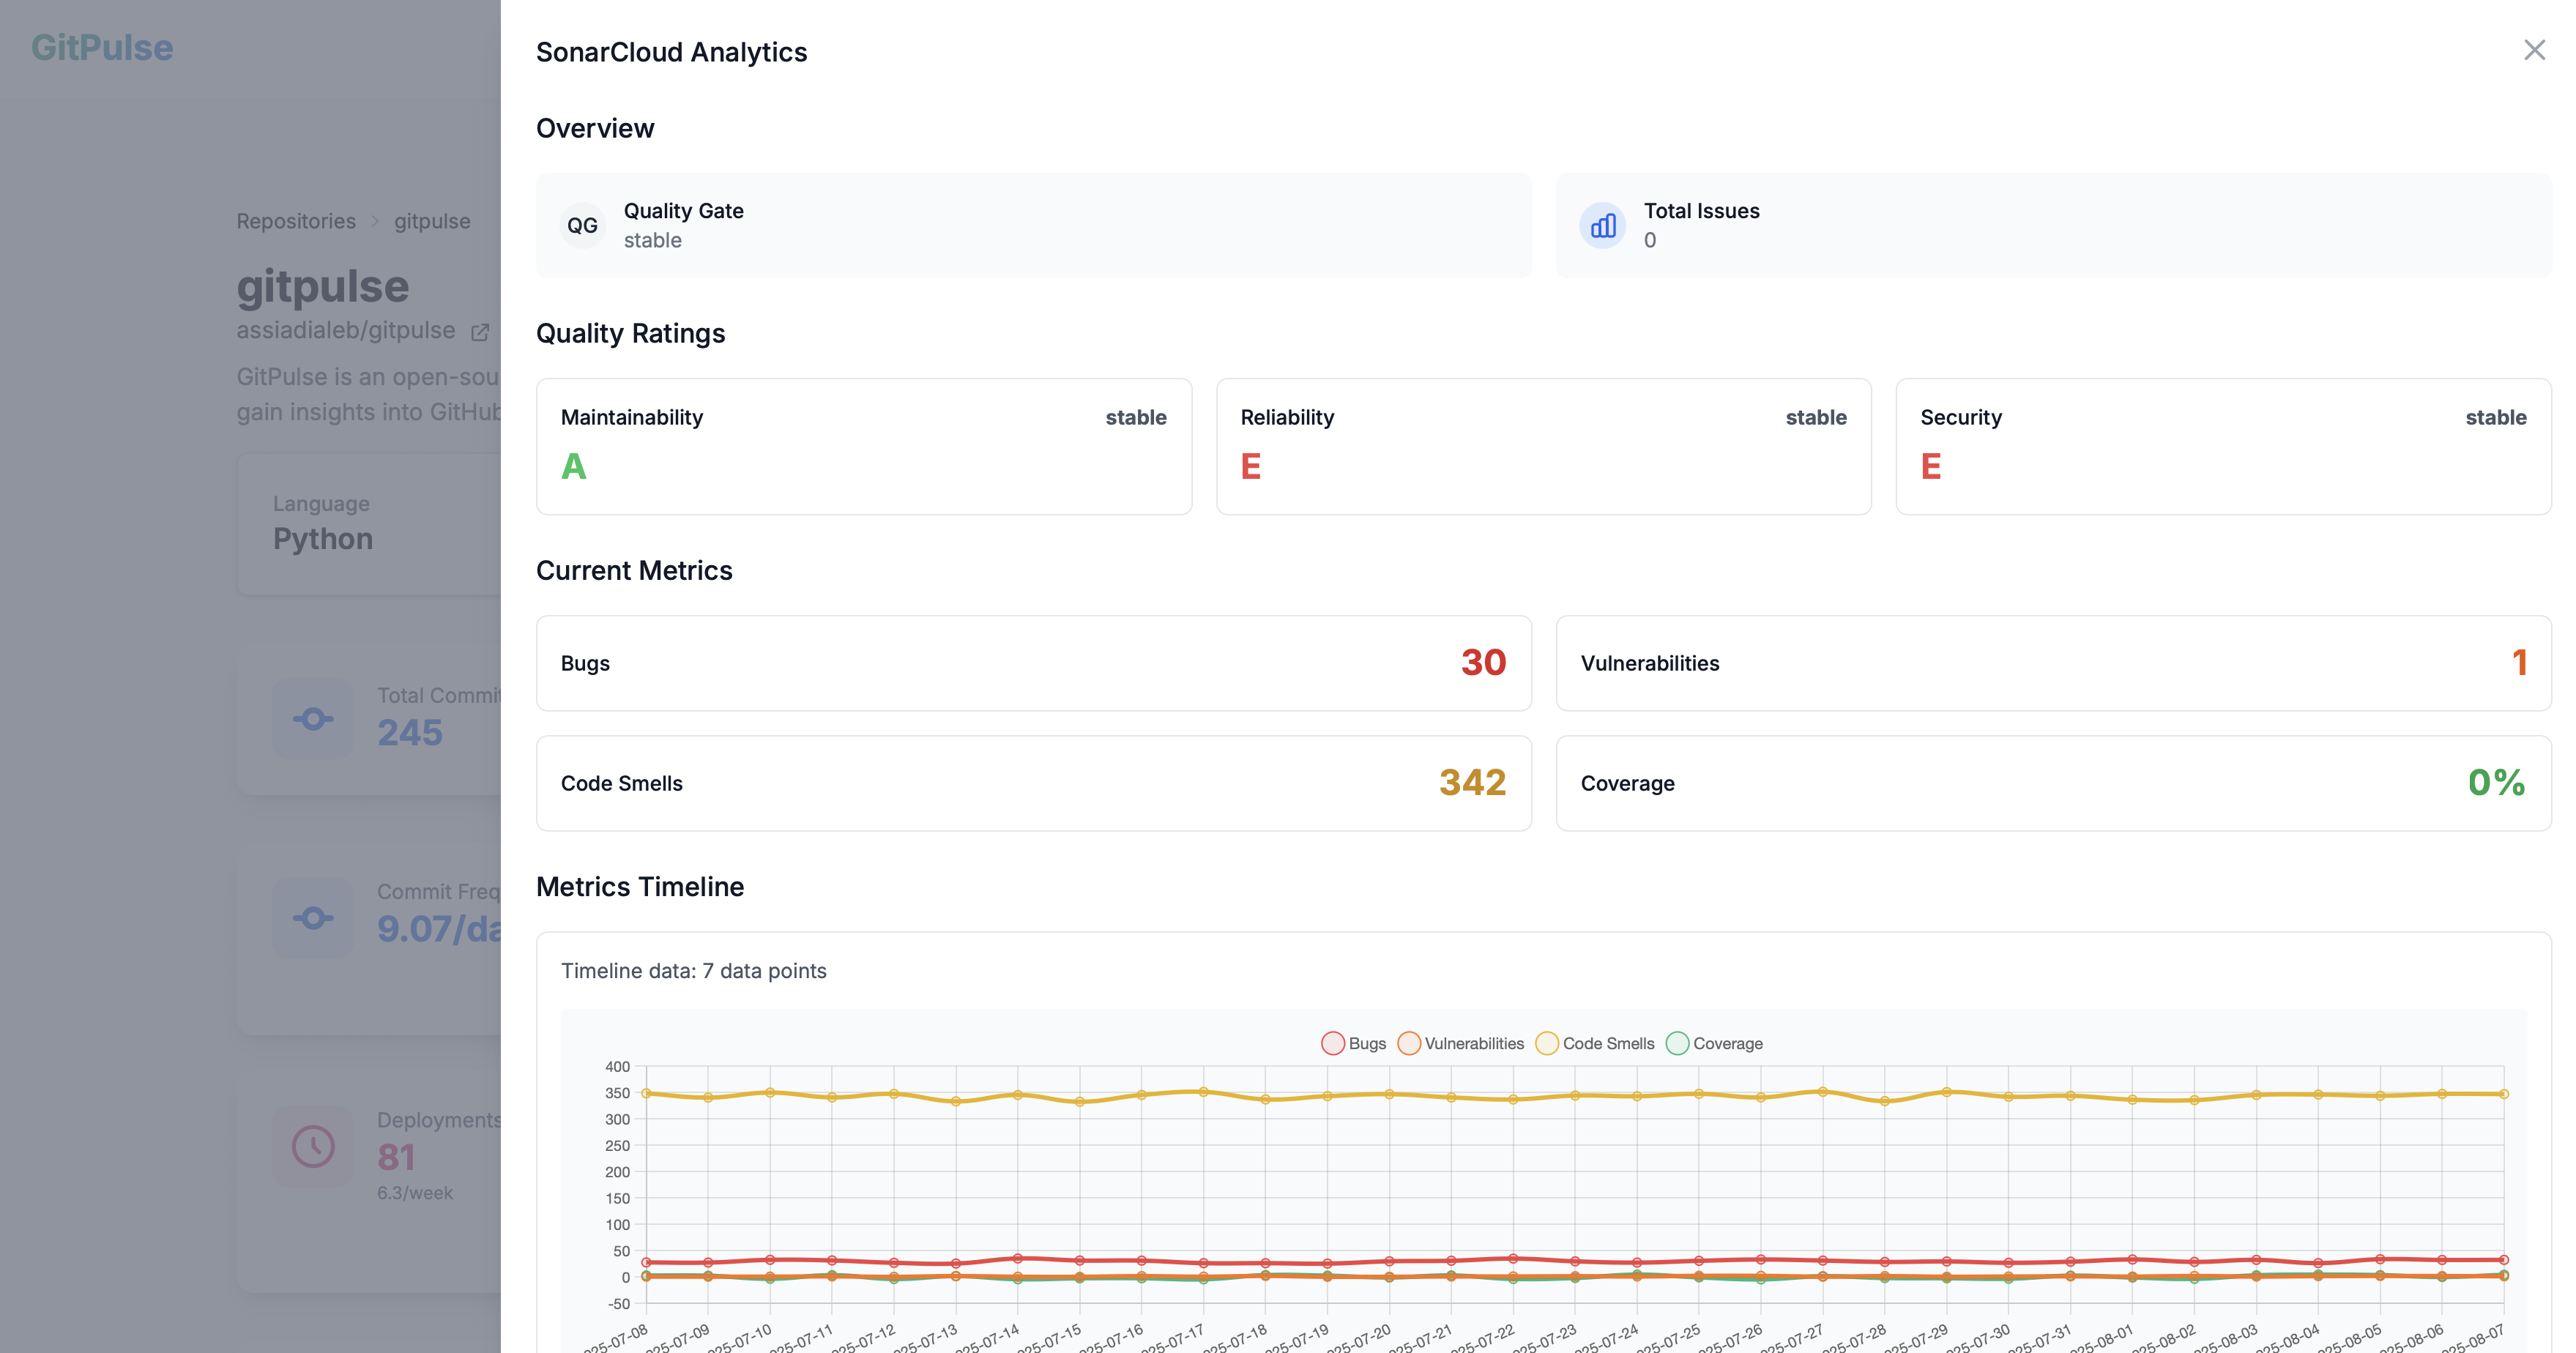Close the SonarCloud Analytics panel
The height and width of the screenshot is (1353, 2576).
pyautogui.click(x=2533, y=50)
